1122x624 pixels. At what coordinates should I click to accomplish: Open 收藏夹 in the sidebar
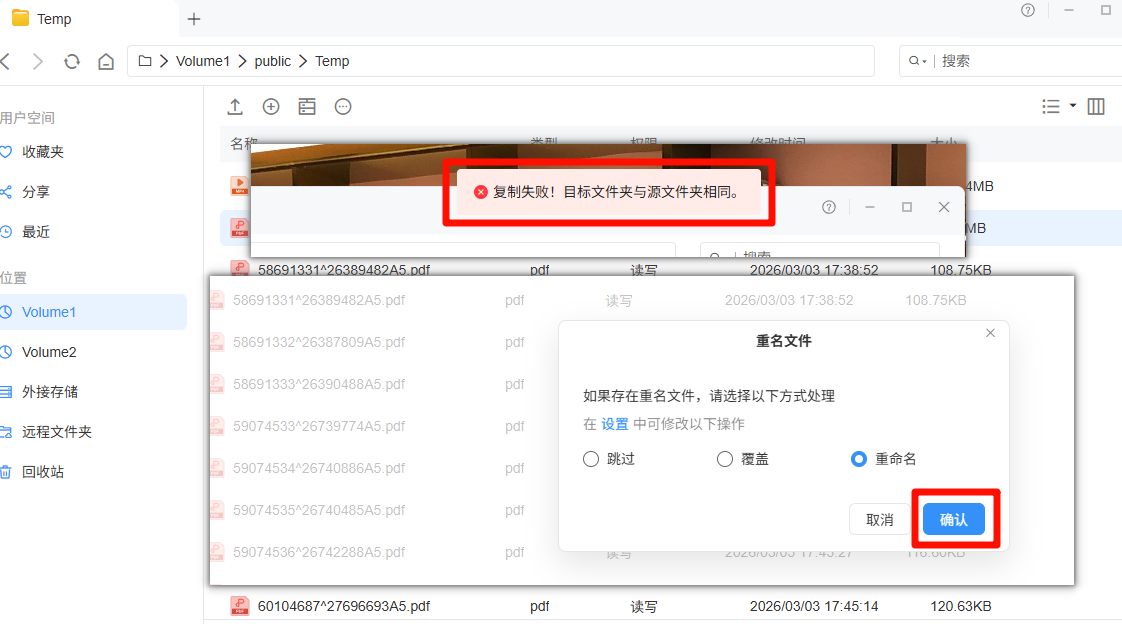43,152
